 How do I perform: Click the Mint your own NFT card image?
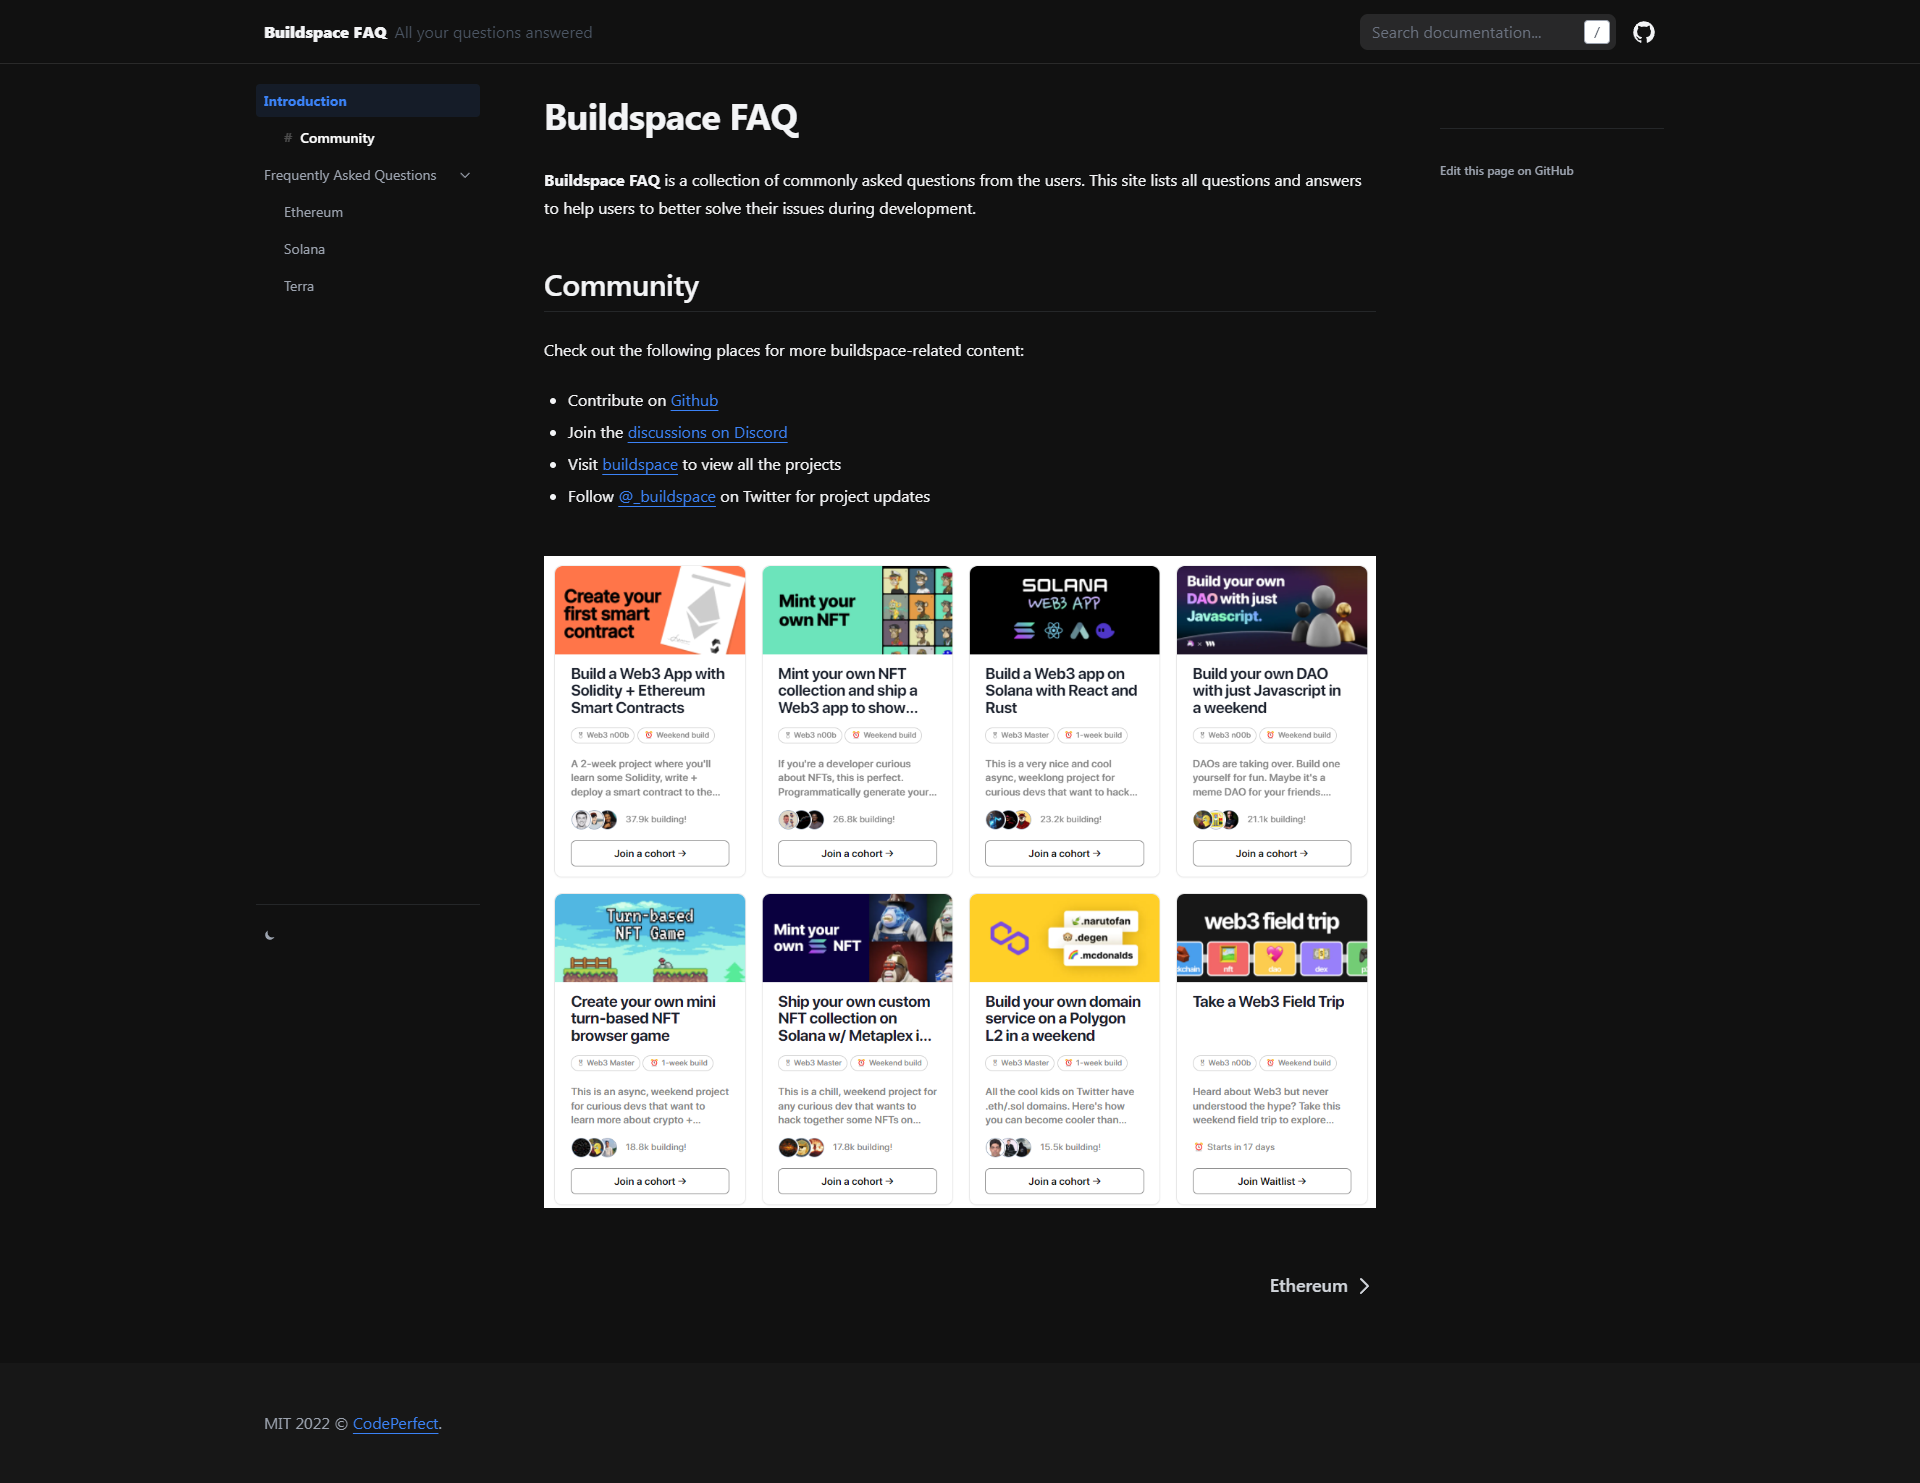(x=856, y=609)
